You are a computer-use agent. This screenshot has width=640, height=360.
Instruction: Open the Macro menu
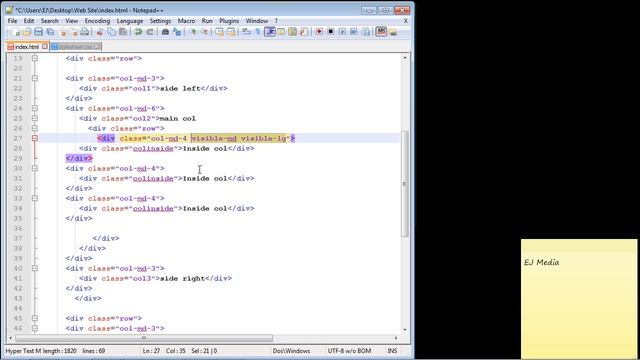[186, 21]
